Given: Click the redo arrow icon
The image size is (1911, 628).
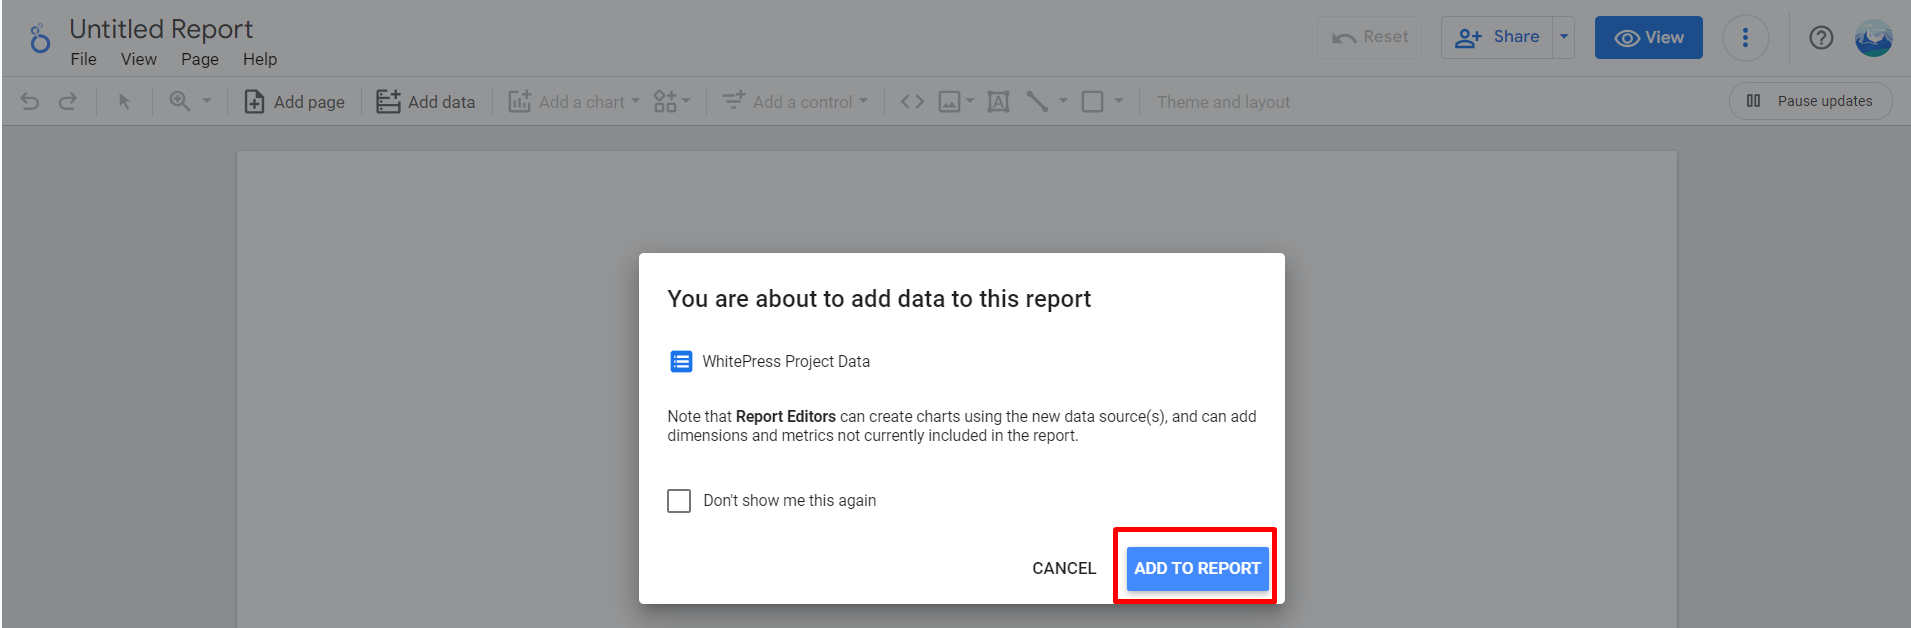Looking at the screenshot, I should [x=68, y=101].
